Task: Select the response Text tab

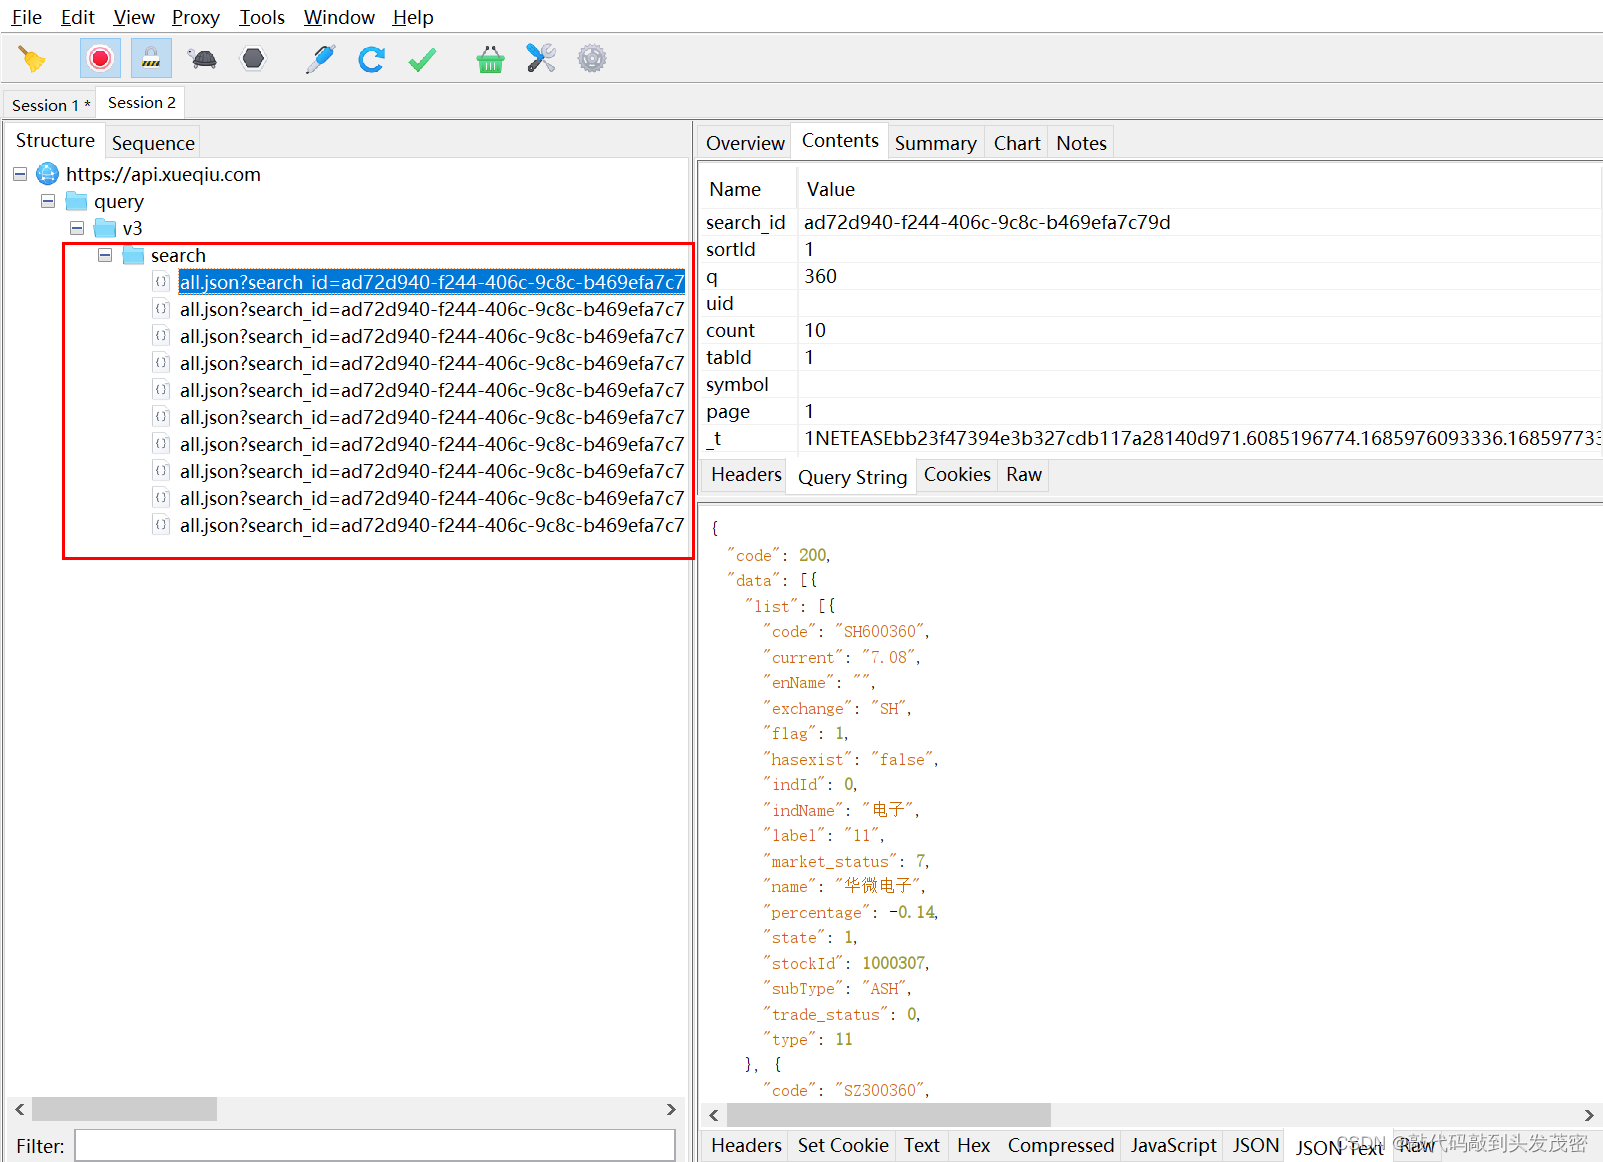Action: click(922, 1145)
